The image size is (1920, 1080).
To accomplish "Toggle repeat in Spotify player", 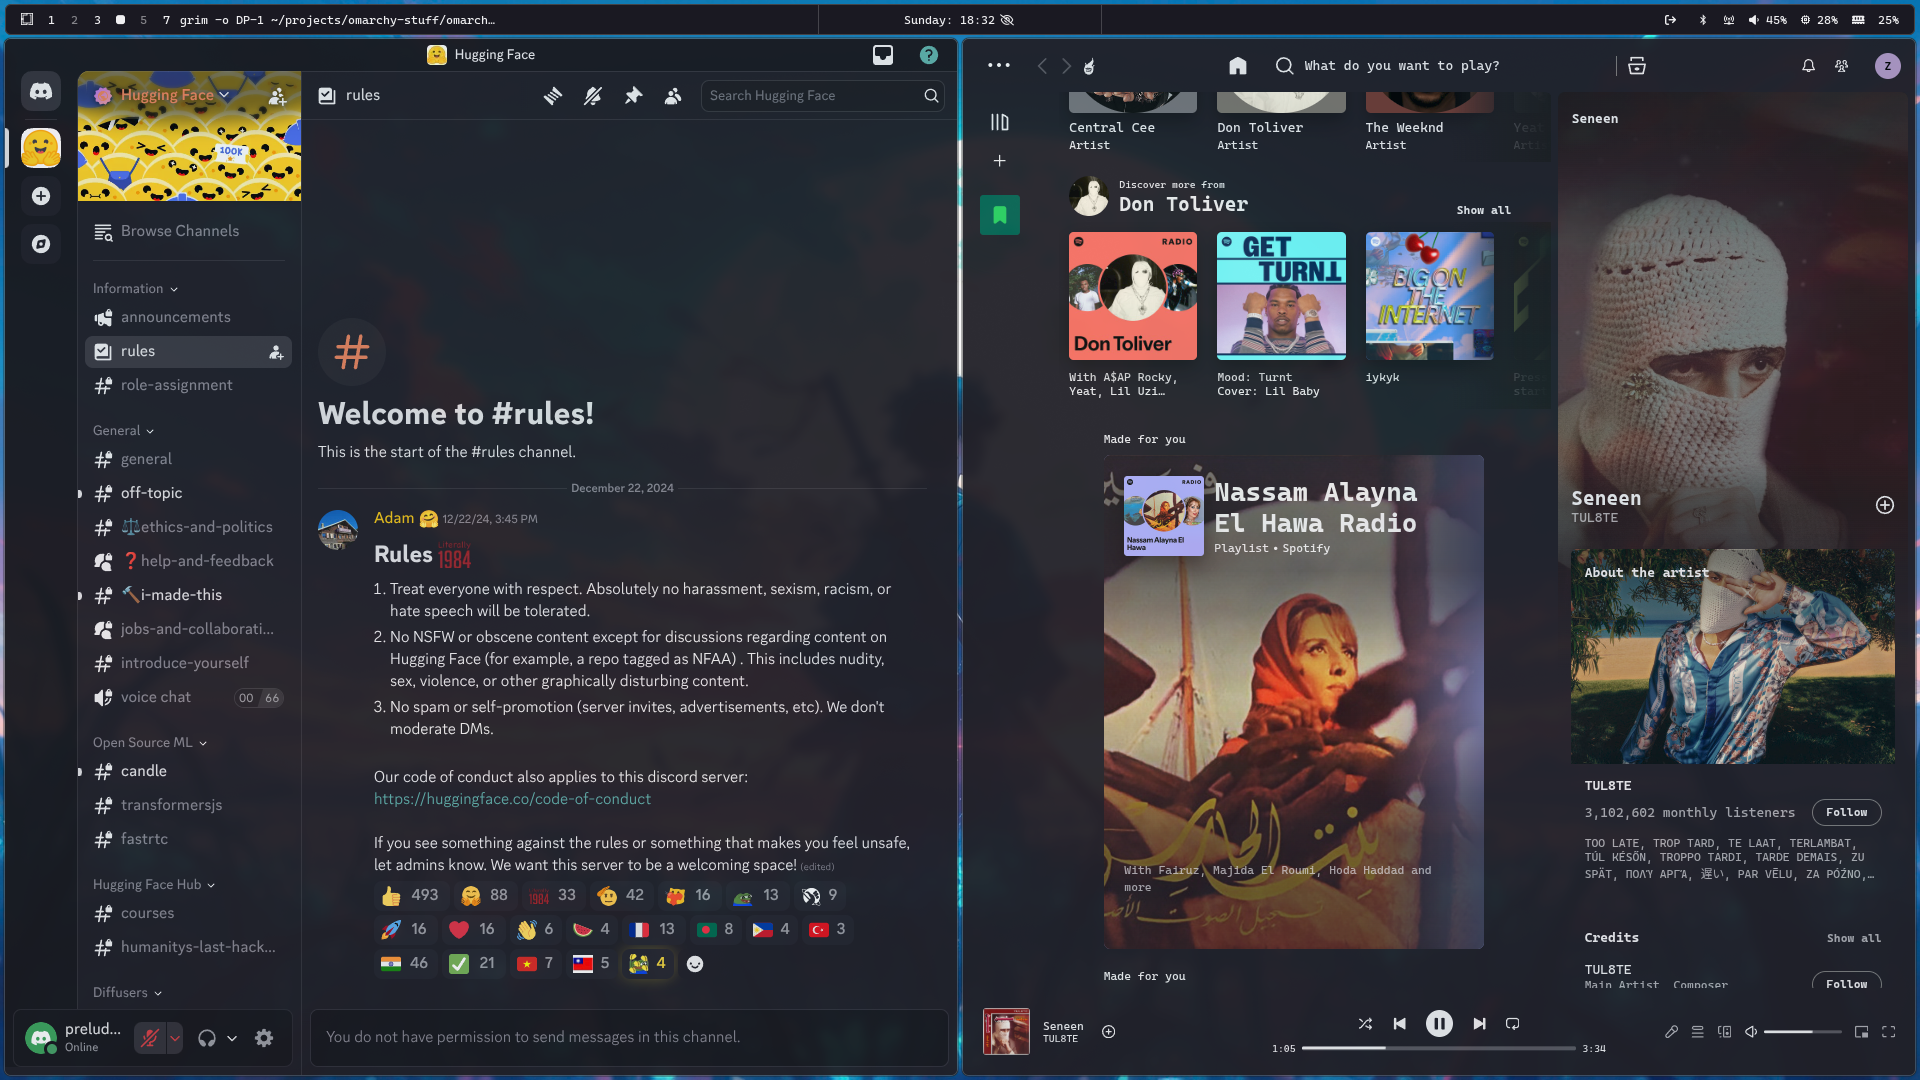I will point(1513,1024).
